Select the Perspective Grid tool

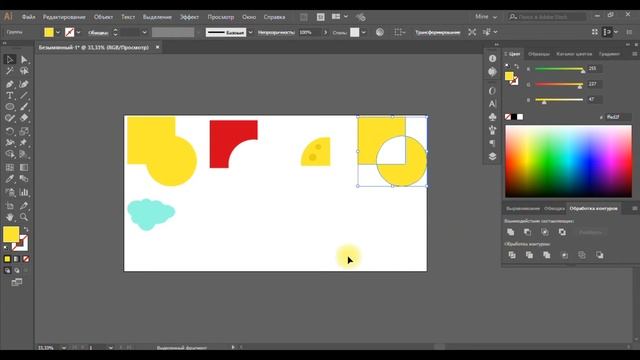coord(24,154)
